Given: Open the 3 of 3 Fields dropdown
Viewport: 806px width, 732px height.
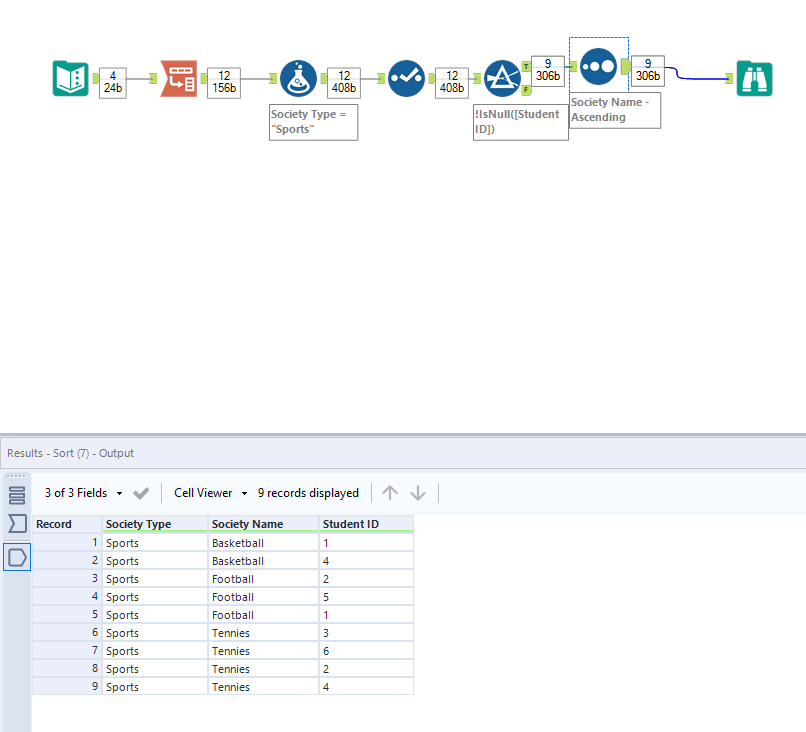Looking at the screenshot, I should coord(83,493).
